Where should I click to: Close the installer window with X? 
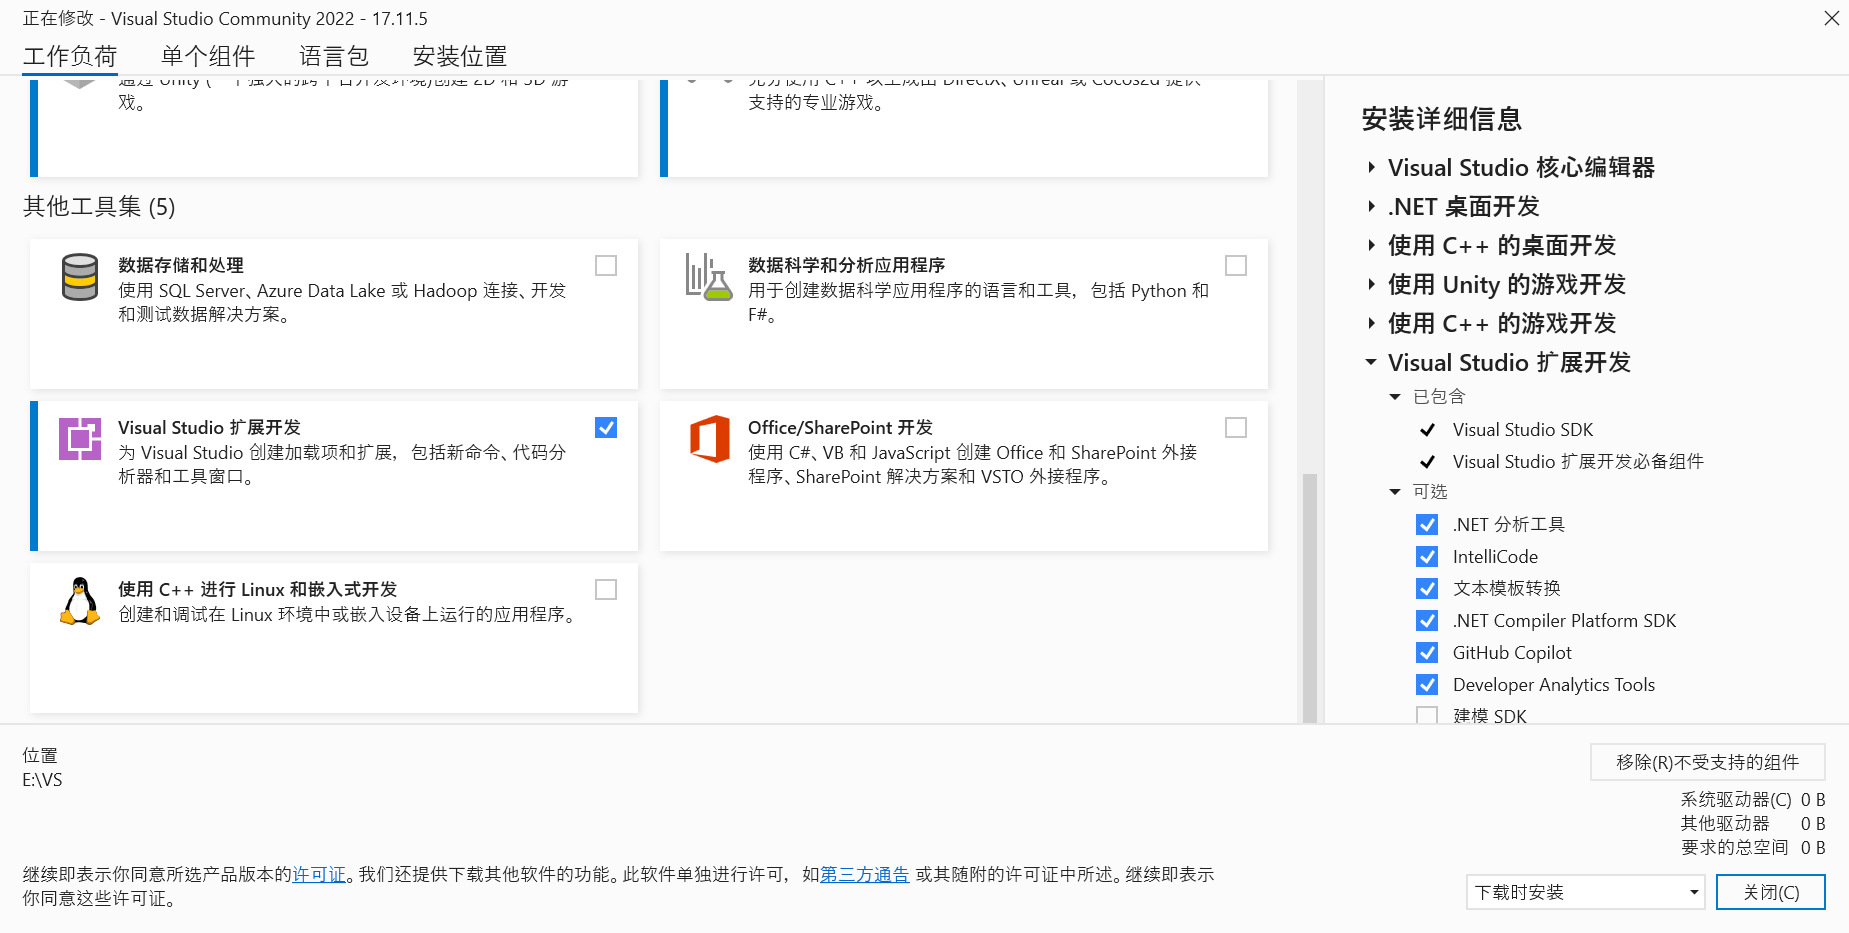click(1831, 18)
